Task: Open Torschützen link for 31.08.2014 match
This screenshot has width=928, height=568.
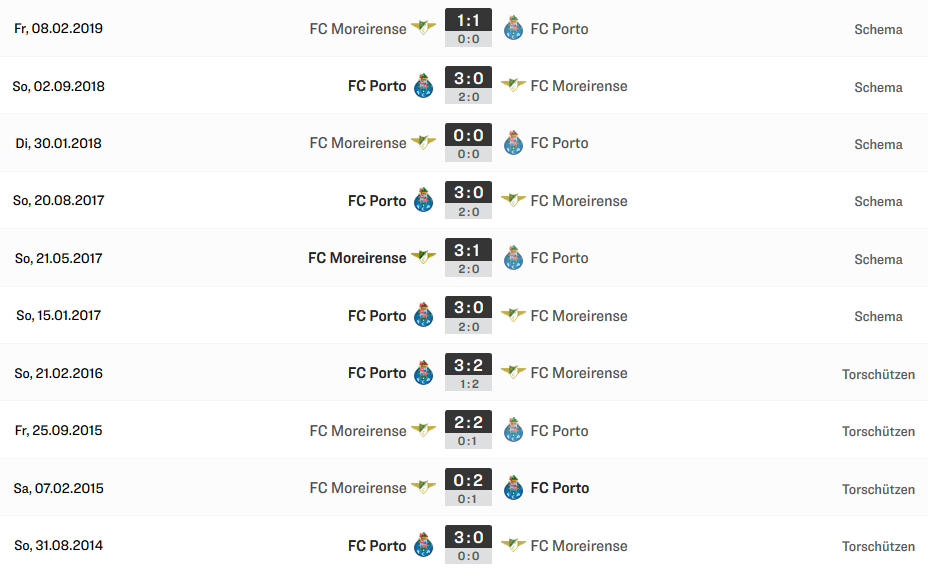Action: click(878, 547)
